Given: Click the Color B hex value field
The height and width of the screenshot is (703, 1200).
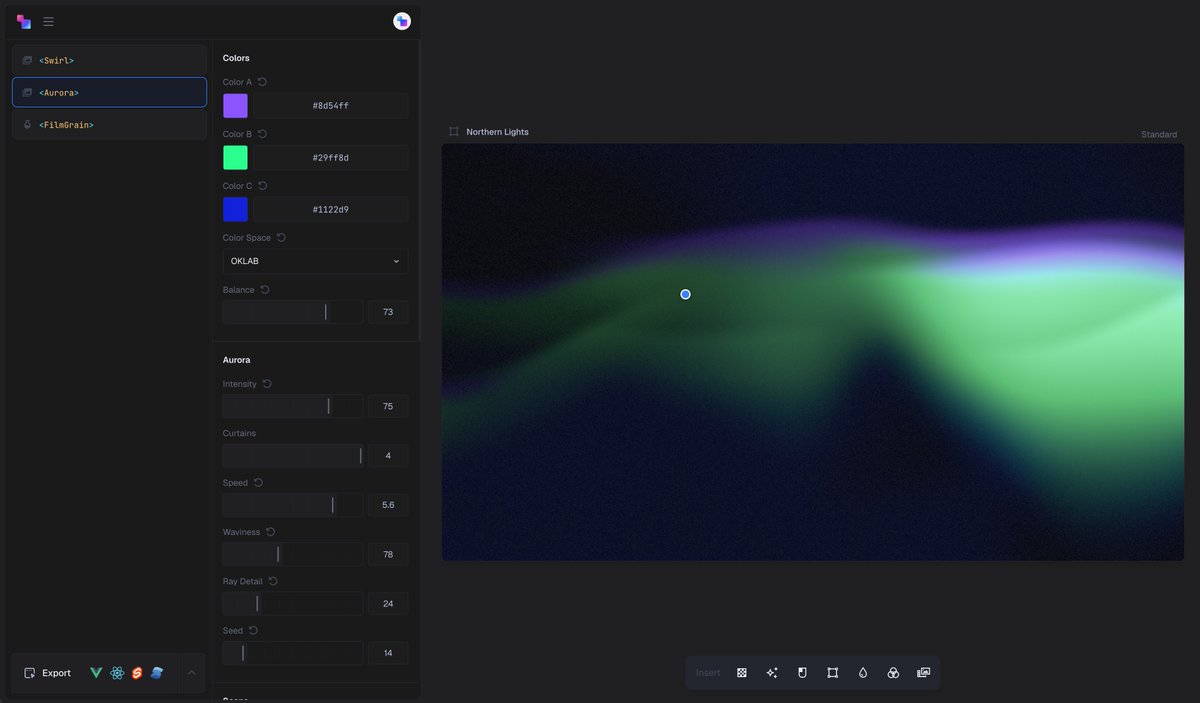Looking at the screenshot, I should coord(330,157).
